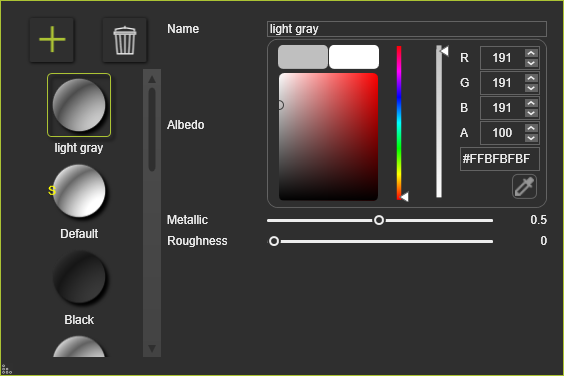This screenshot has width=564, height=376.
Task: Select the partially visible material below Black
Action: tap(79, 346)
